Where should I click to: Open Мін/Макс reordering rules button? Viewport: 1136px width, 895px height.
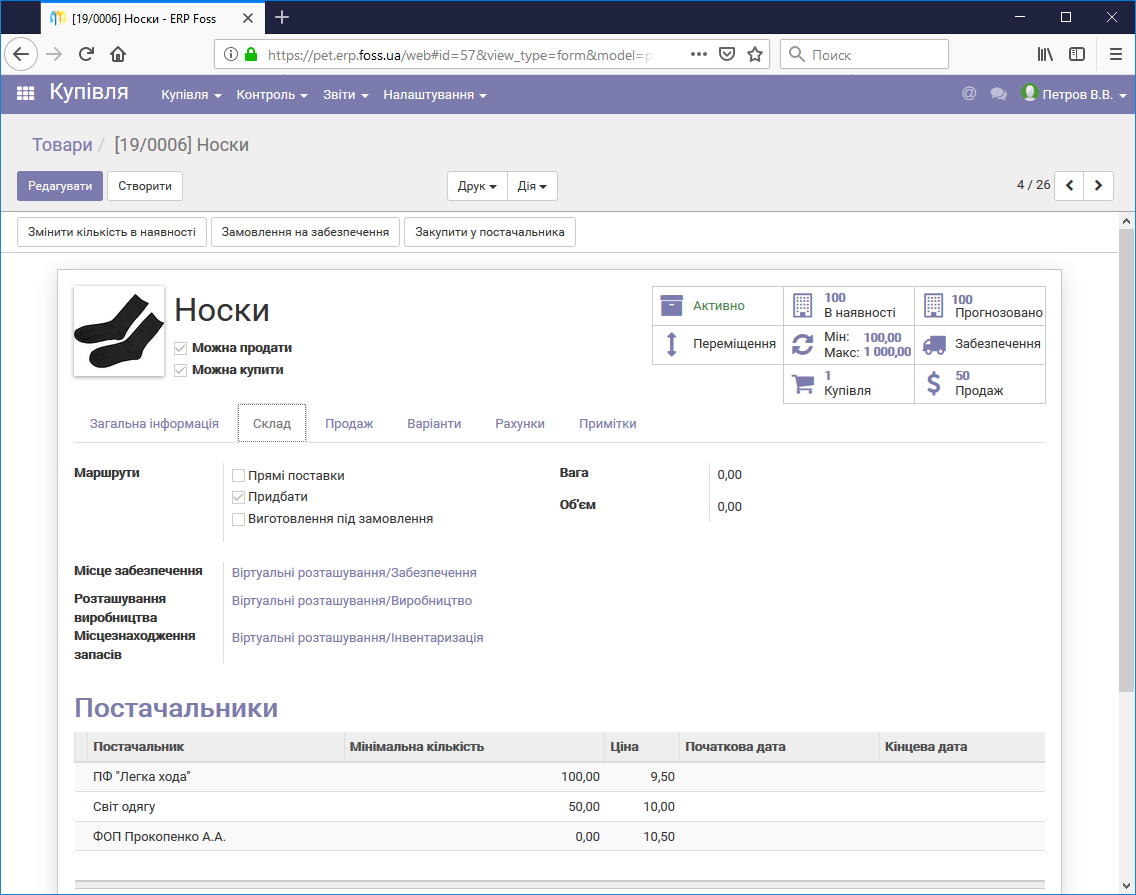click(x=848, y=344)
